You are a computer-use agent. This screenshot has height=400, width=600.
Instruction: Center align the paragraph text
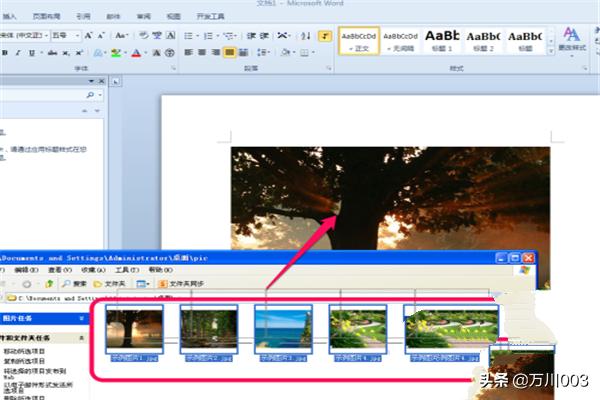[x=201, y=52]
